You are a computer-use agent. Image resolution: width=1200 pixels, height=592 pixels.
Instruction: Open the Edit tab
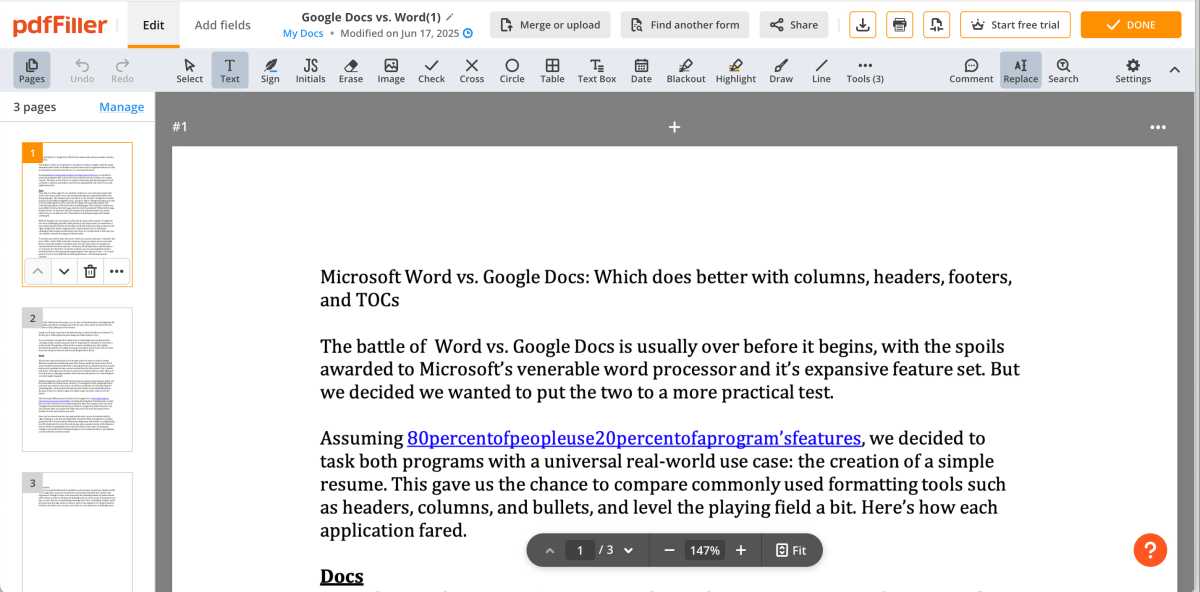(153, 25)
